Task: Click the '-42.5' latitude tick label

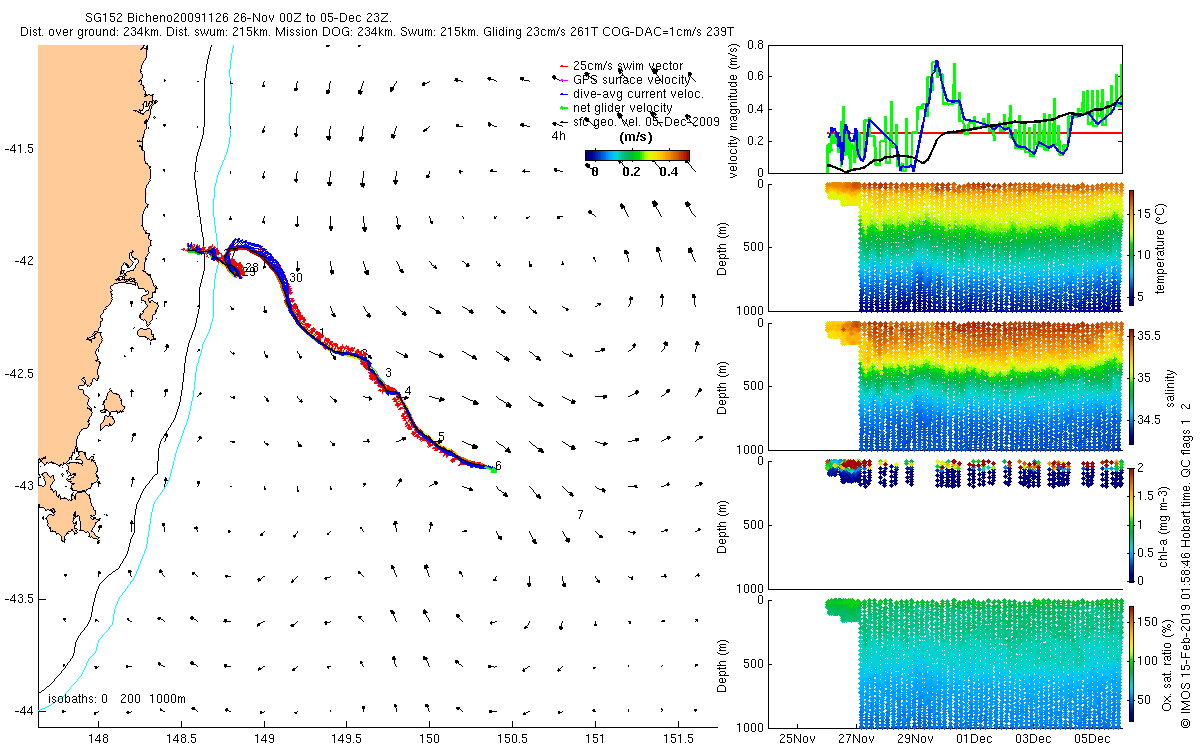Action: pos(19,373)
